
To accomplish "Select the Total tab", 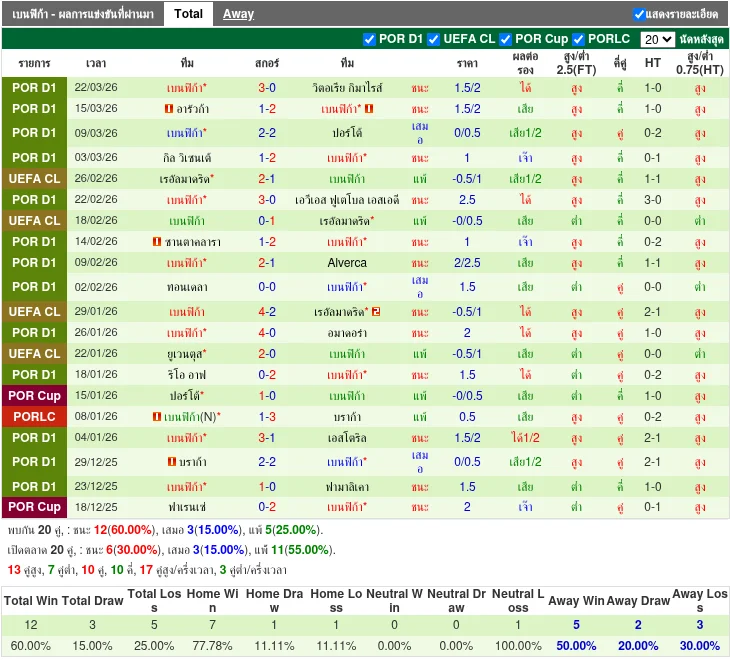I will [188, 14].
